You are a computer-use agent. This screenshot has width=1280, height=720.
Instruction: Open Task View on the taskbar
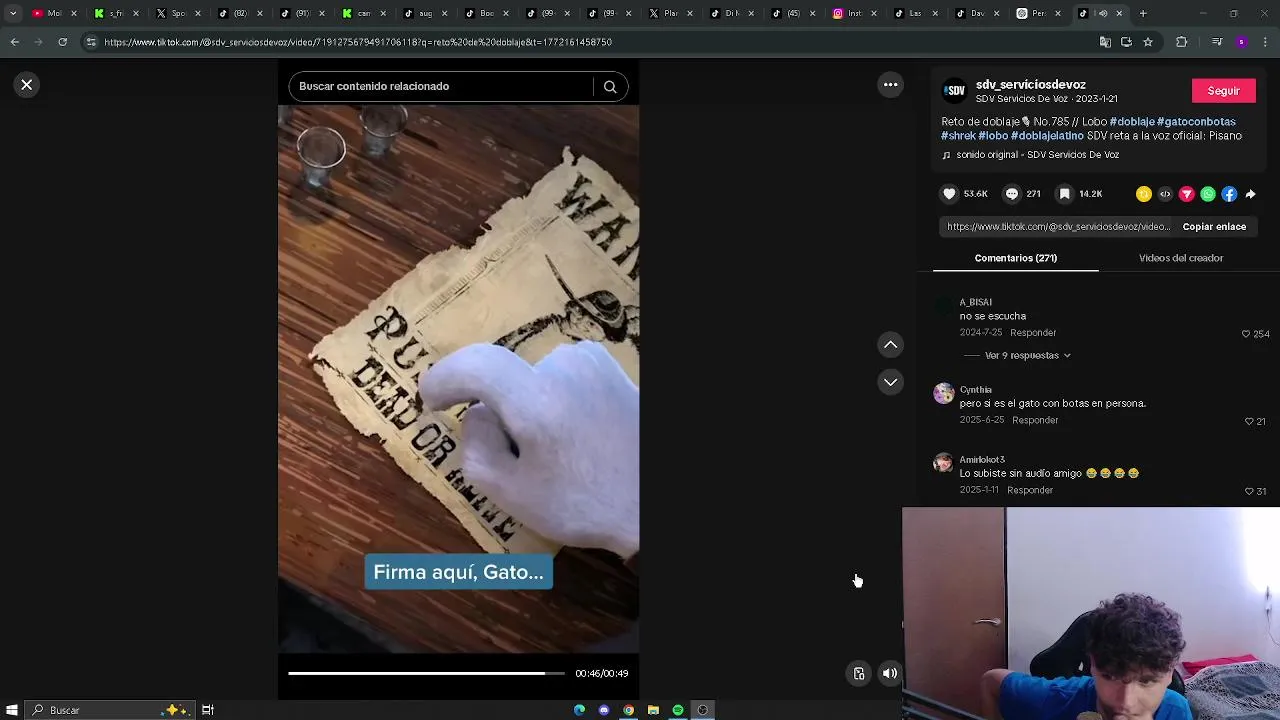coord(208,710)
